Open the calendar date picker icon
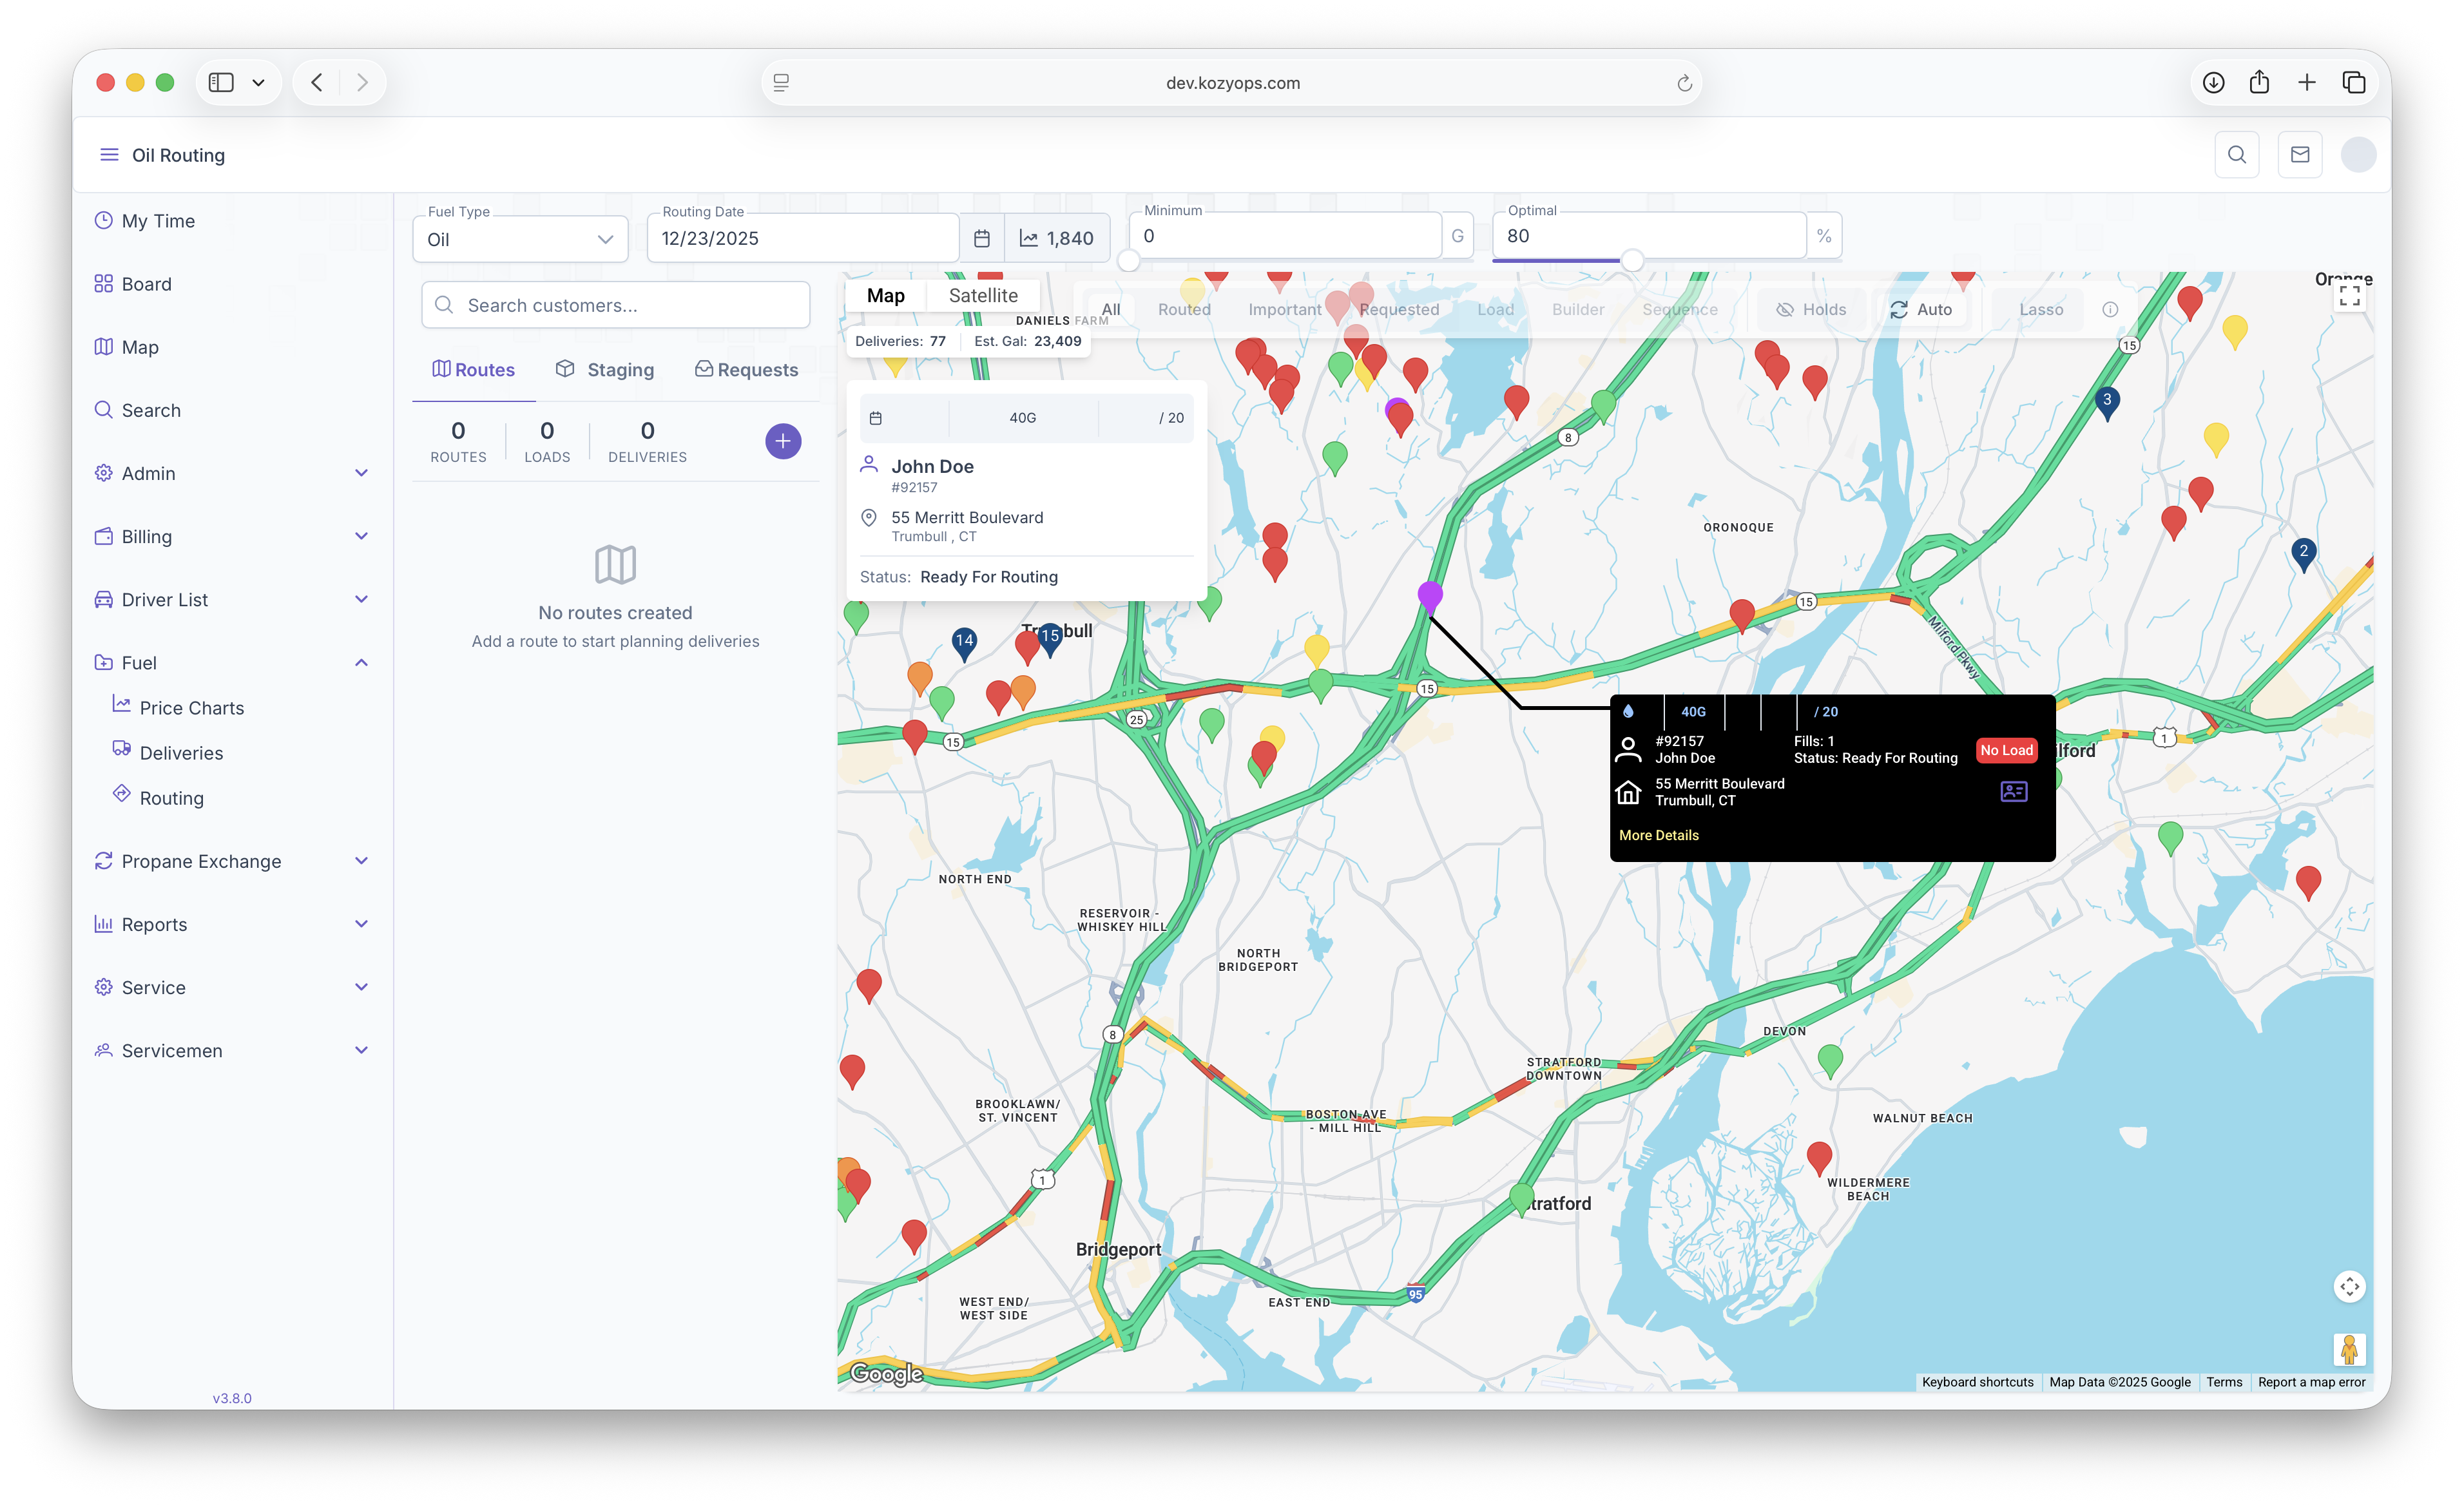Viewport: 2464px width, 1505px height. point(981,238)
